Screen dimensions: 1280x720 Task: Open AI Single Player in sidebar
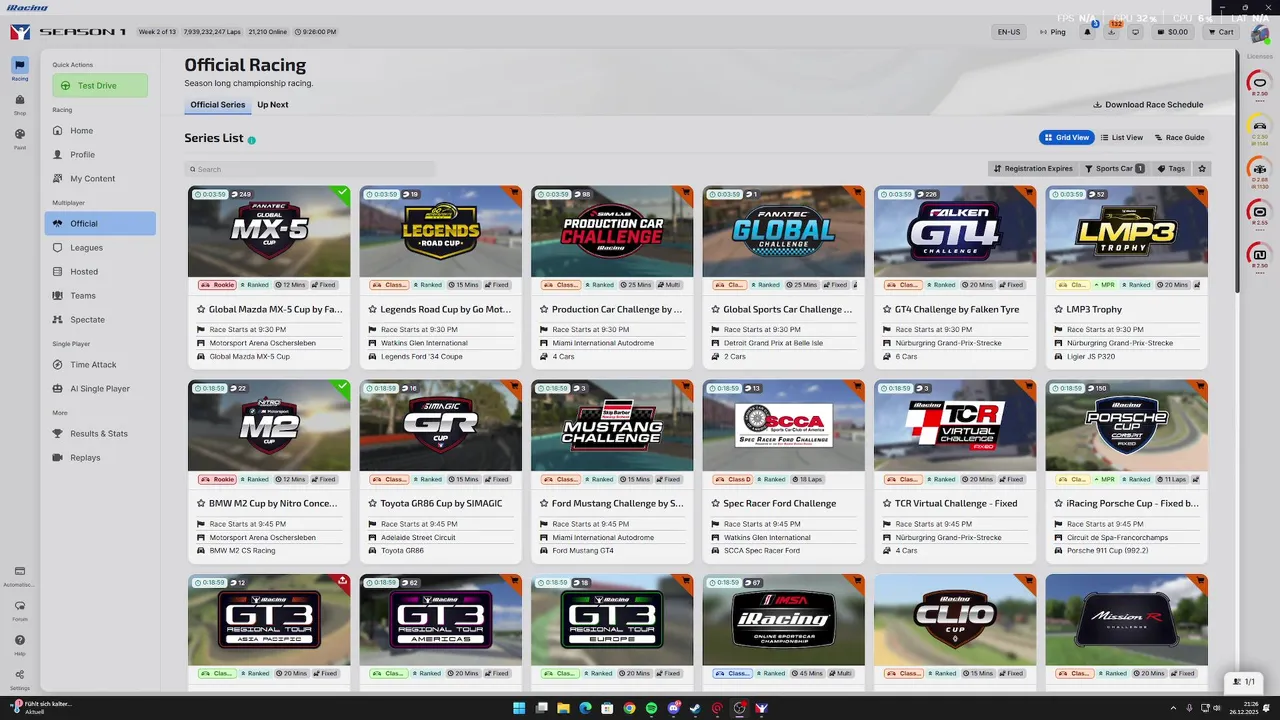click(x=100, y=389)
